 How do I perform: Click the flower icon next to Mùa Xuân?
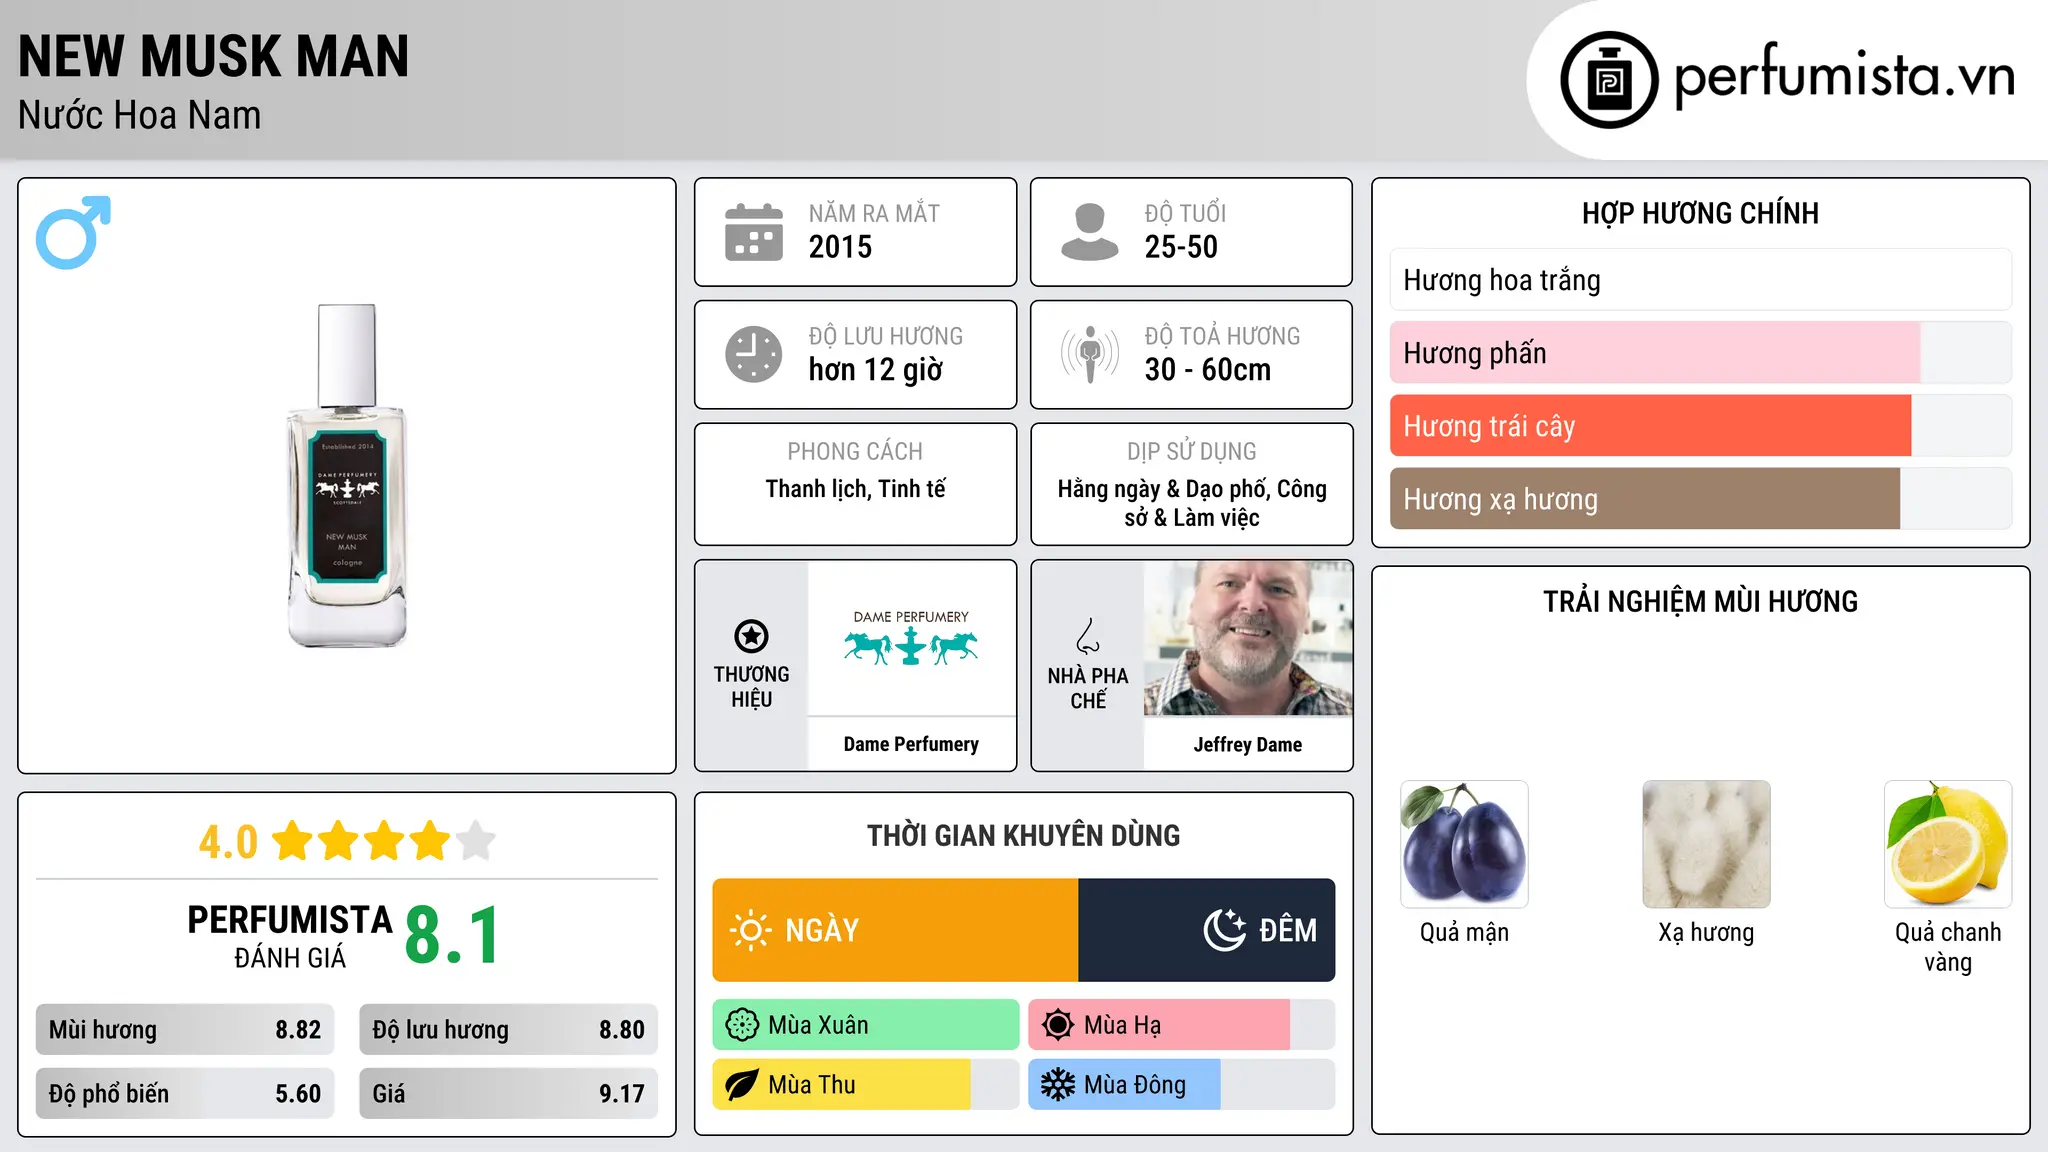742,1025
